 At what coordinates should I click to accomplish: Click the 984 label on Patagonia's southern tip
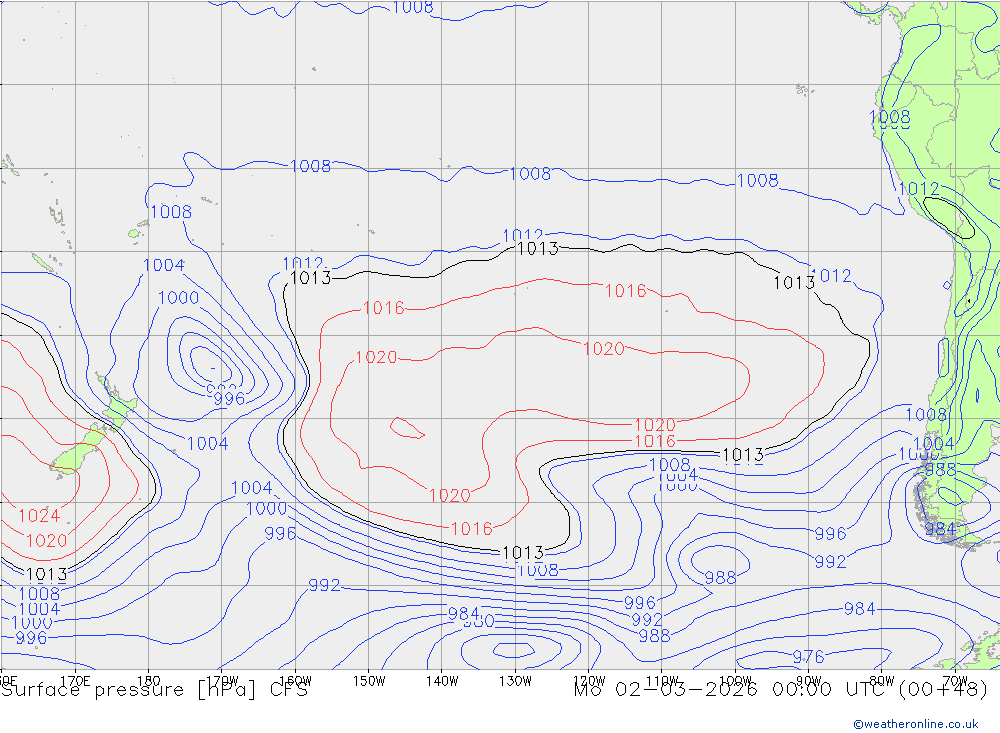pyautogui.click(x=940, y=529)
